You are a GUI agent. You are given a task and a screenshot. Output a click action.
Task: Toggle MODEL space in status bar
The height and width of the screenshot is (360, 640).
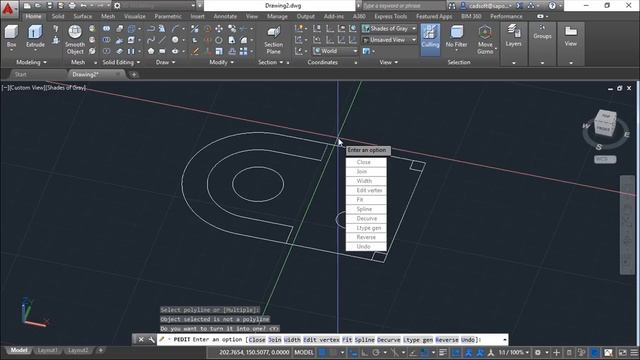(x=304, y=353)
